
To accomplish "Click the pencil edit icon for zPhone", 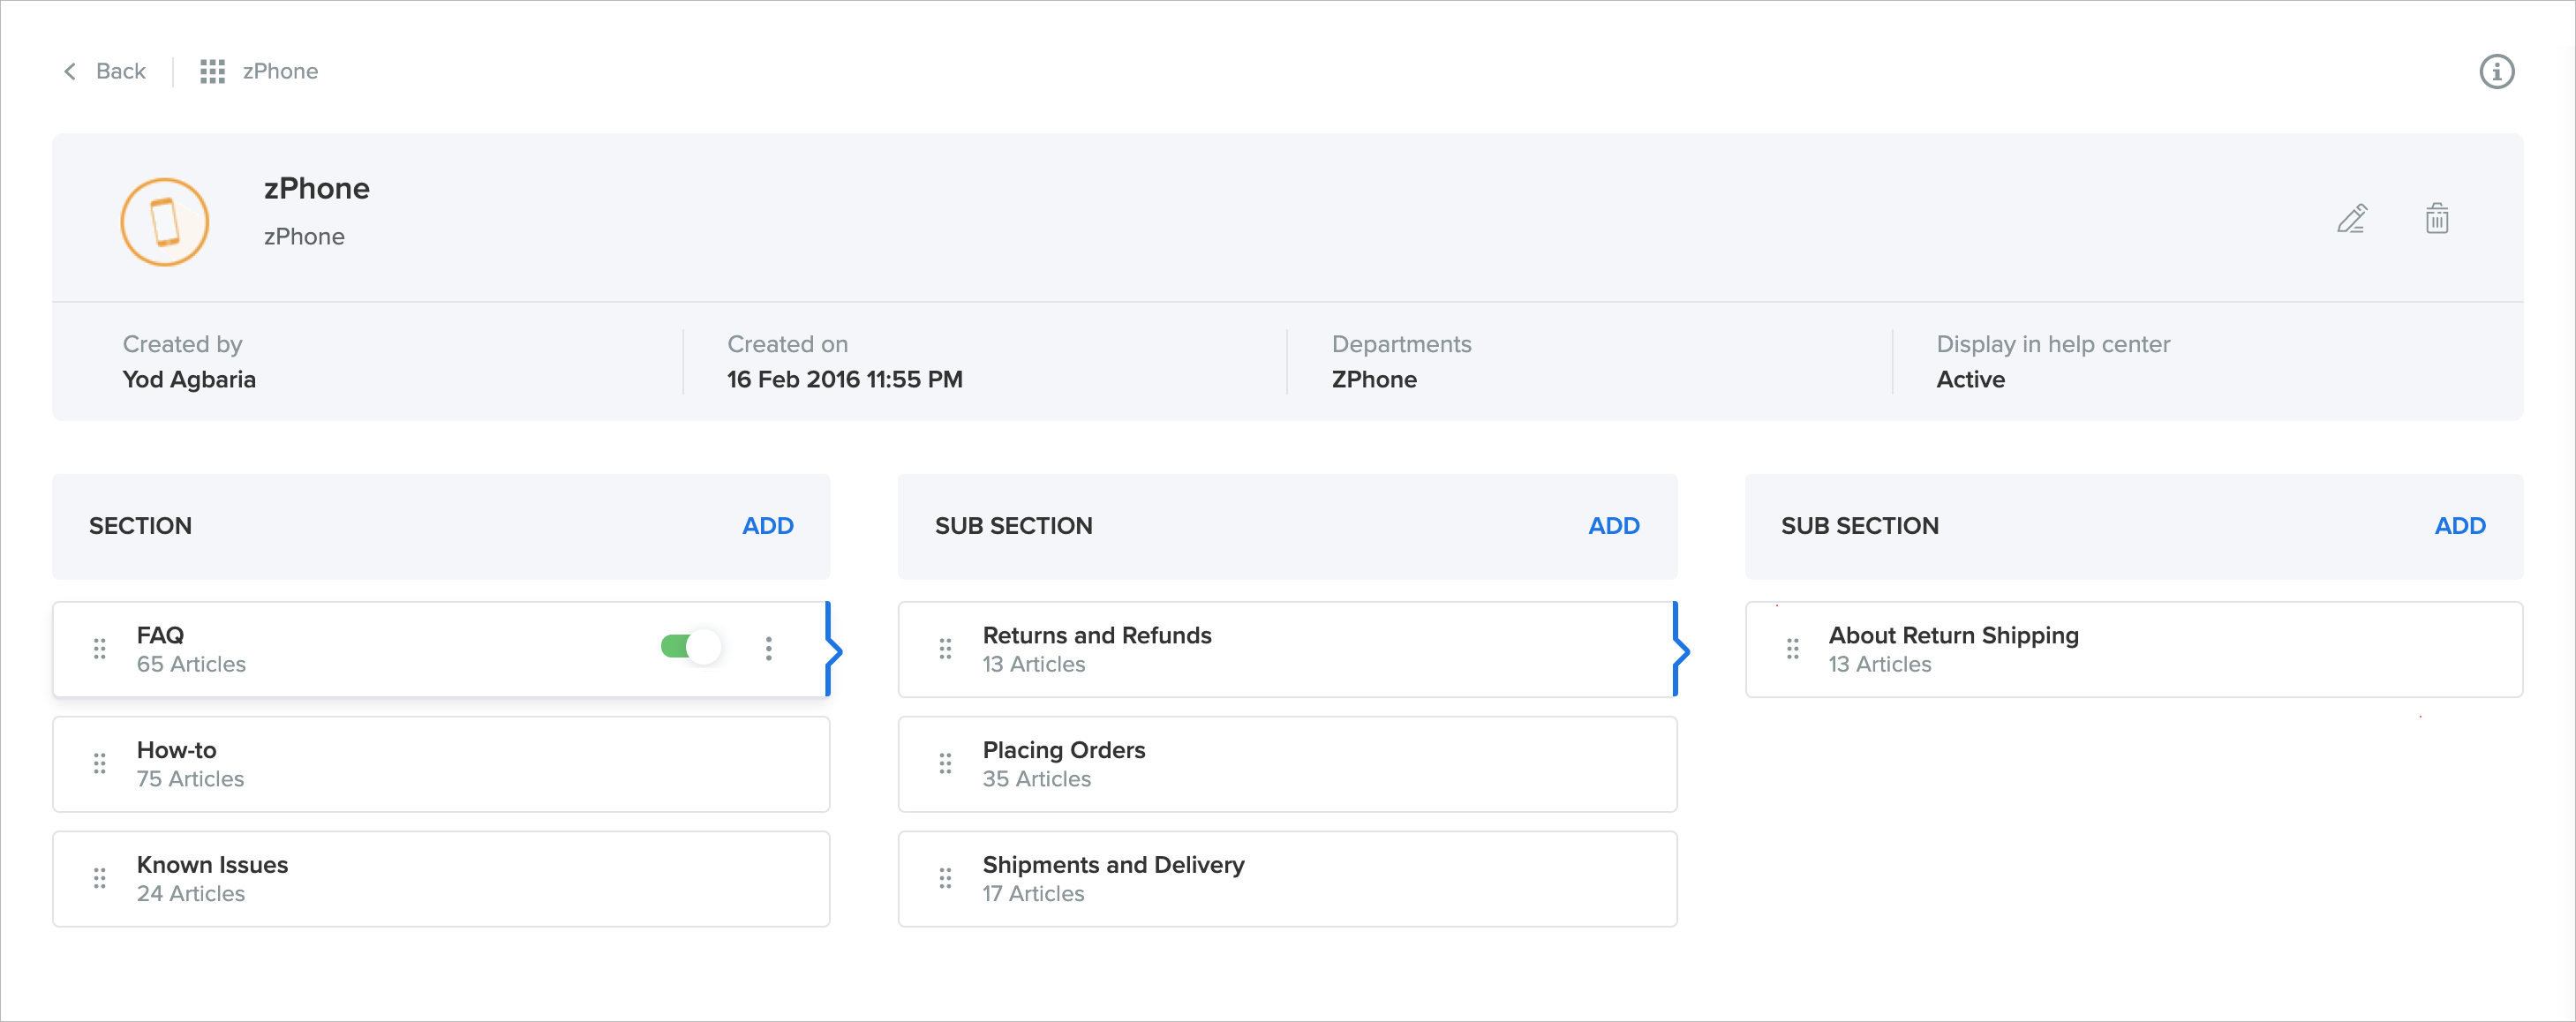I will tap(2351, 218).
